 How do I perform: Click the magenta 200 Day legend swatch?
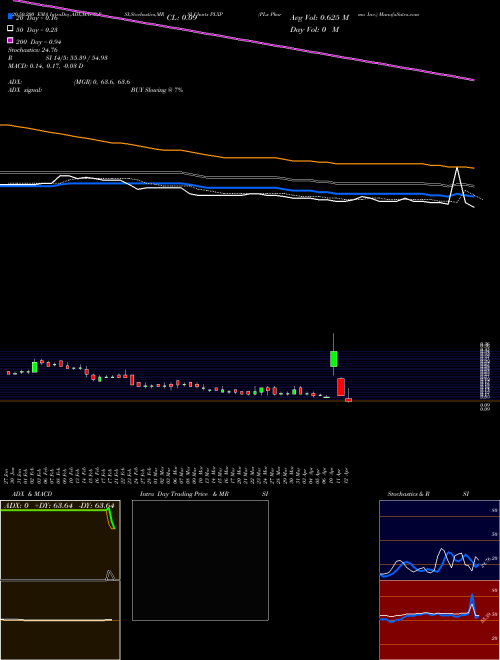click(x=10, y=41)
